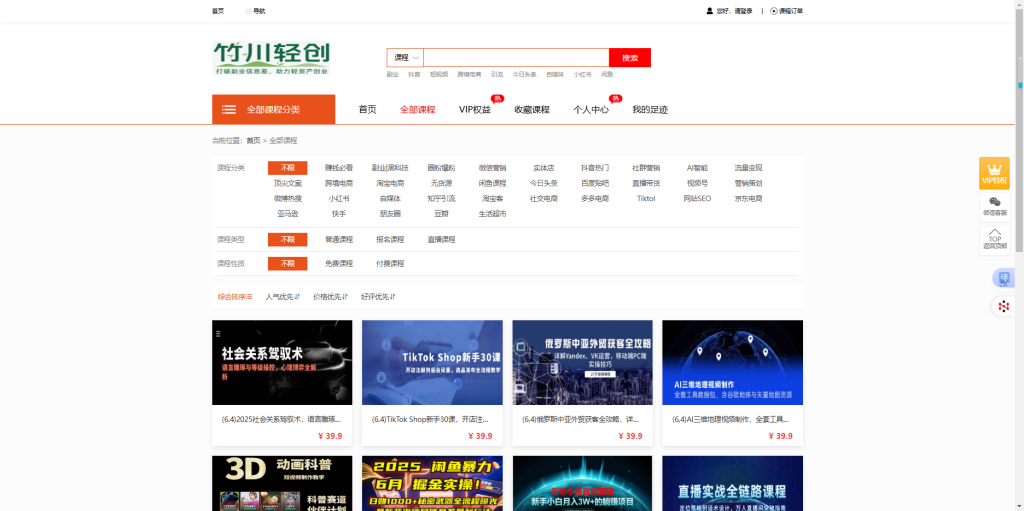Filter by 淘宝电商 category
This screenshot has width=1024, height=511.
coord(390,184)
